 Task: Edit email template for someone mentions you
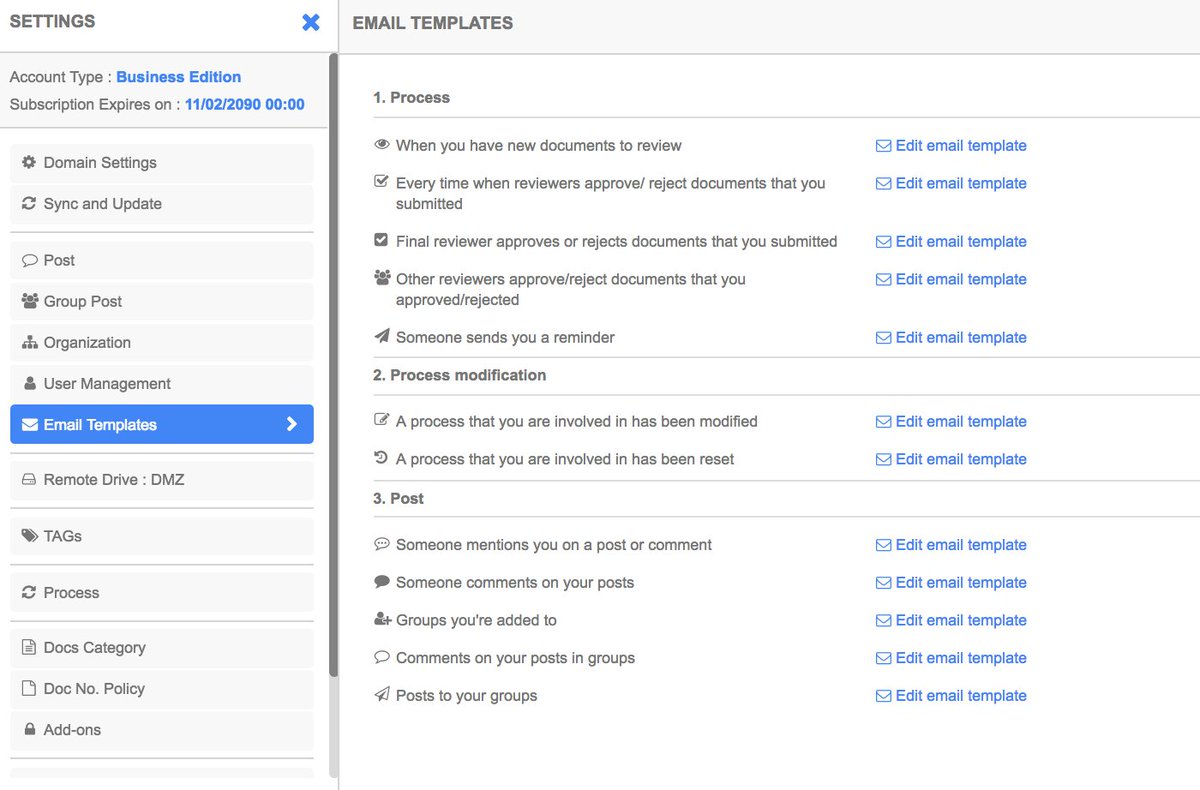pos(951,544)
